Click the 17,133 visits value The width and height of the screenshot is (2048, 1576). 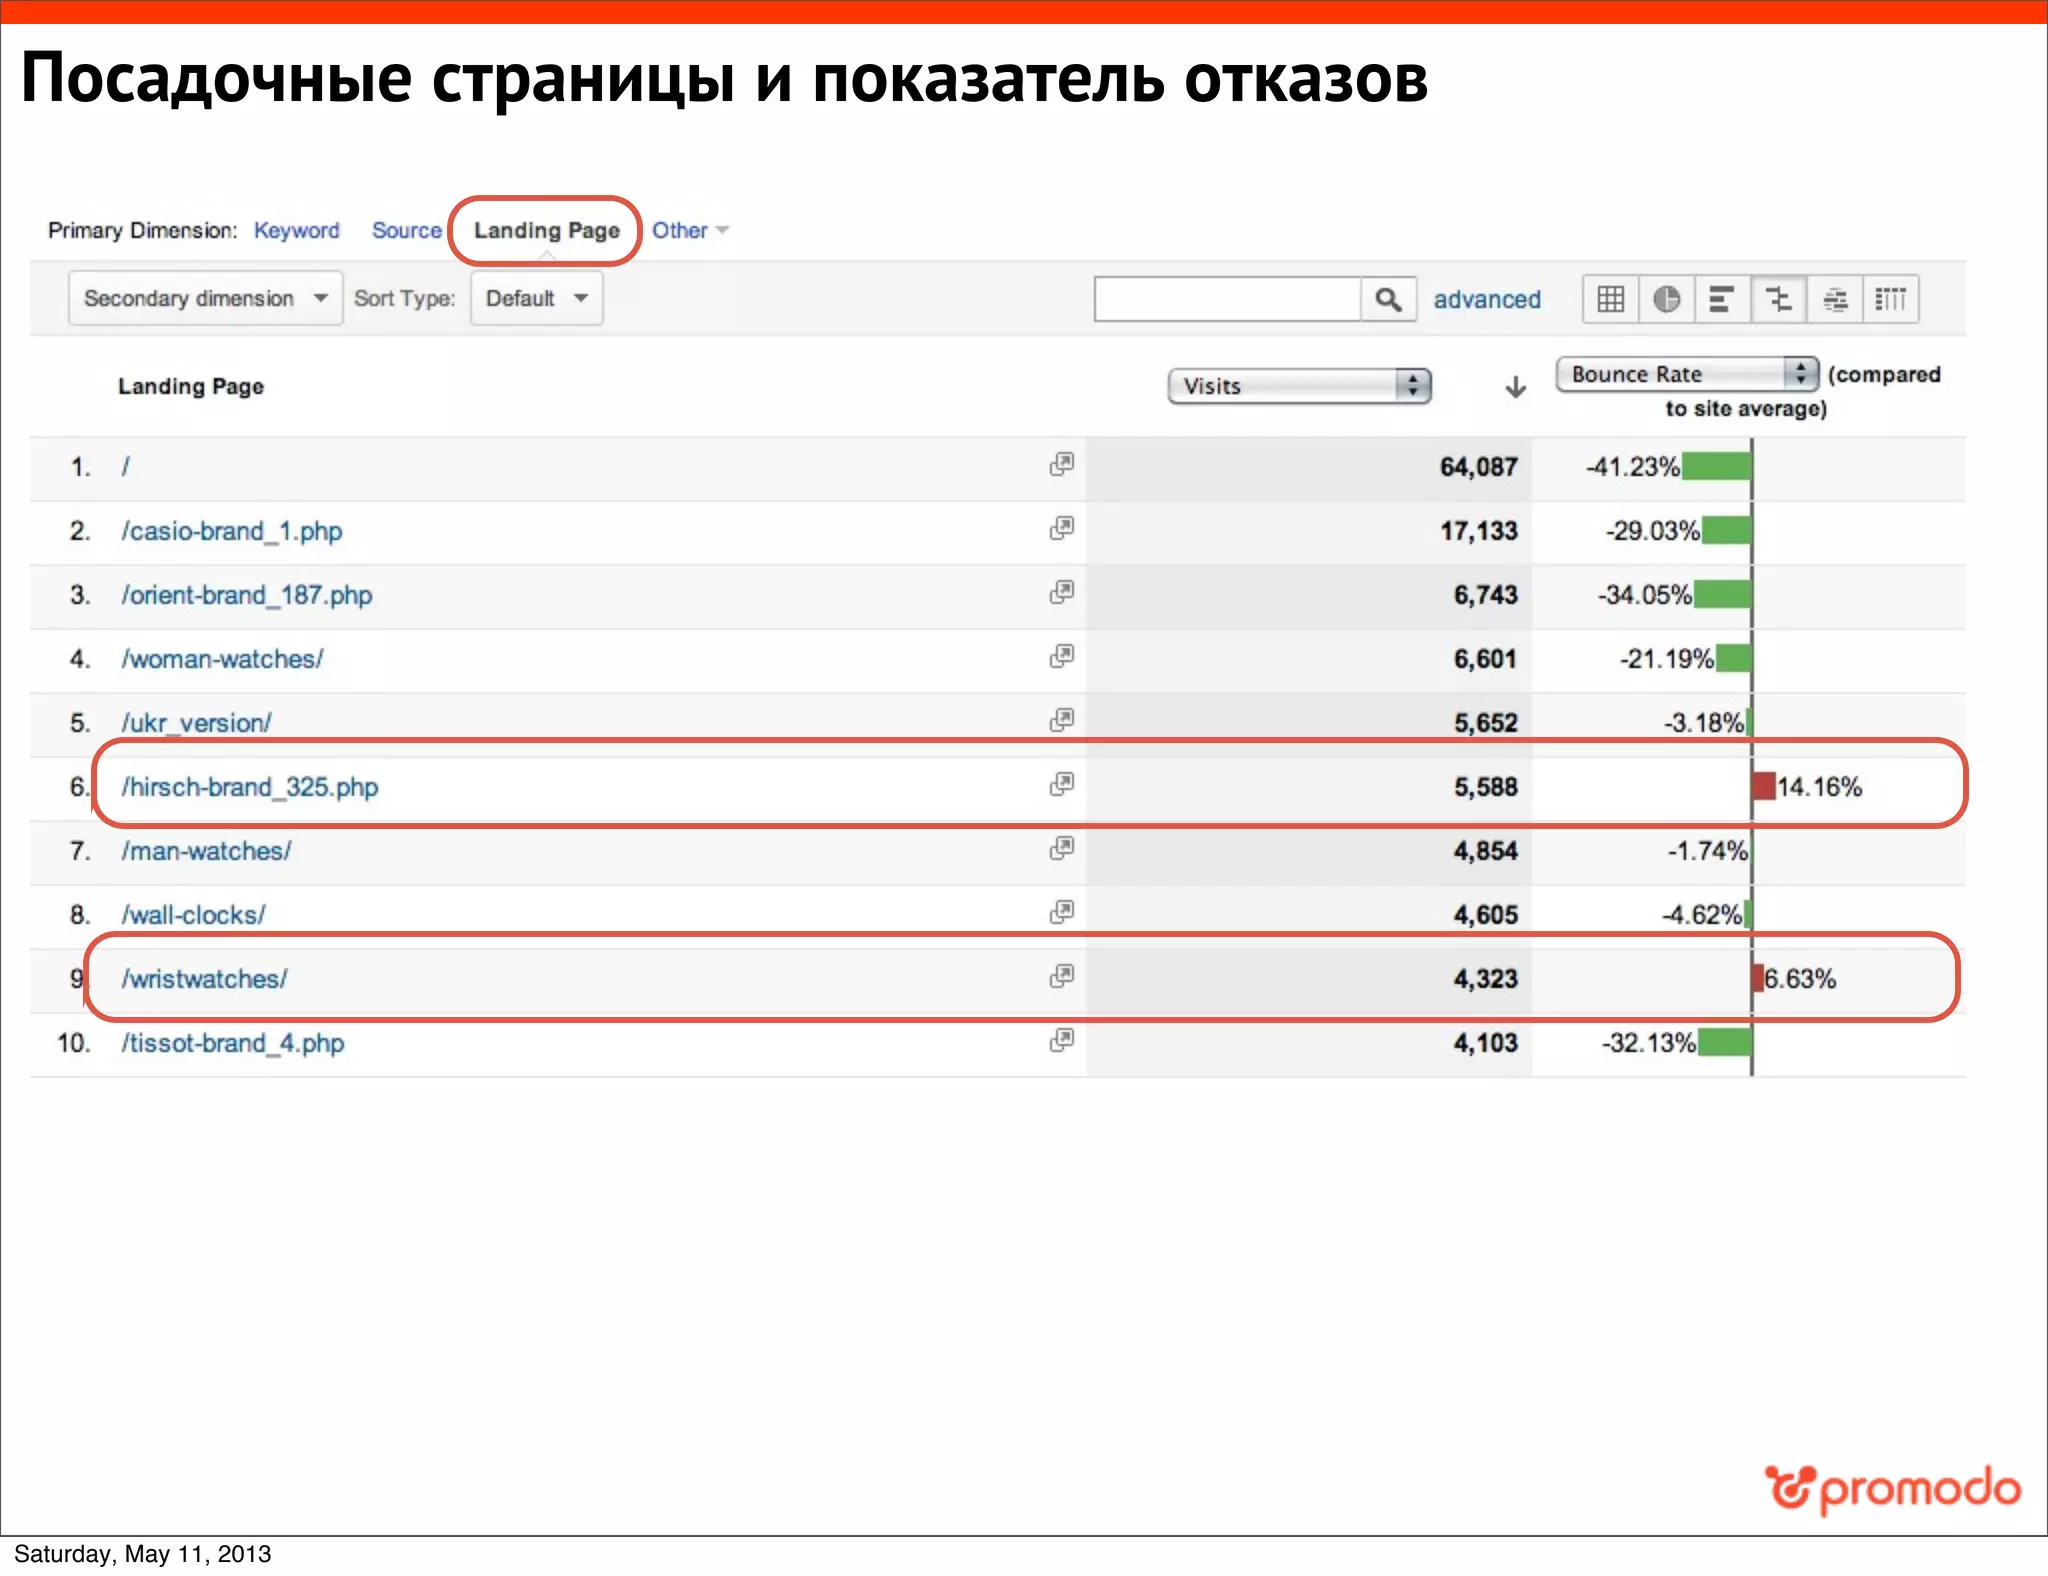pos(1478,531)
